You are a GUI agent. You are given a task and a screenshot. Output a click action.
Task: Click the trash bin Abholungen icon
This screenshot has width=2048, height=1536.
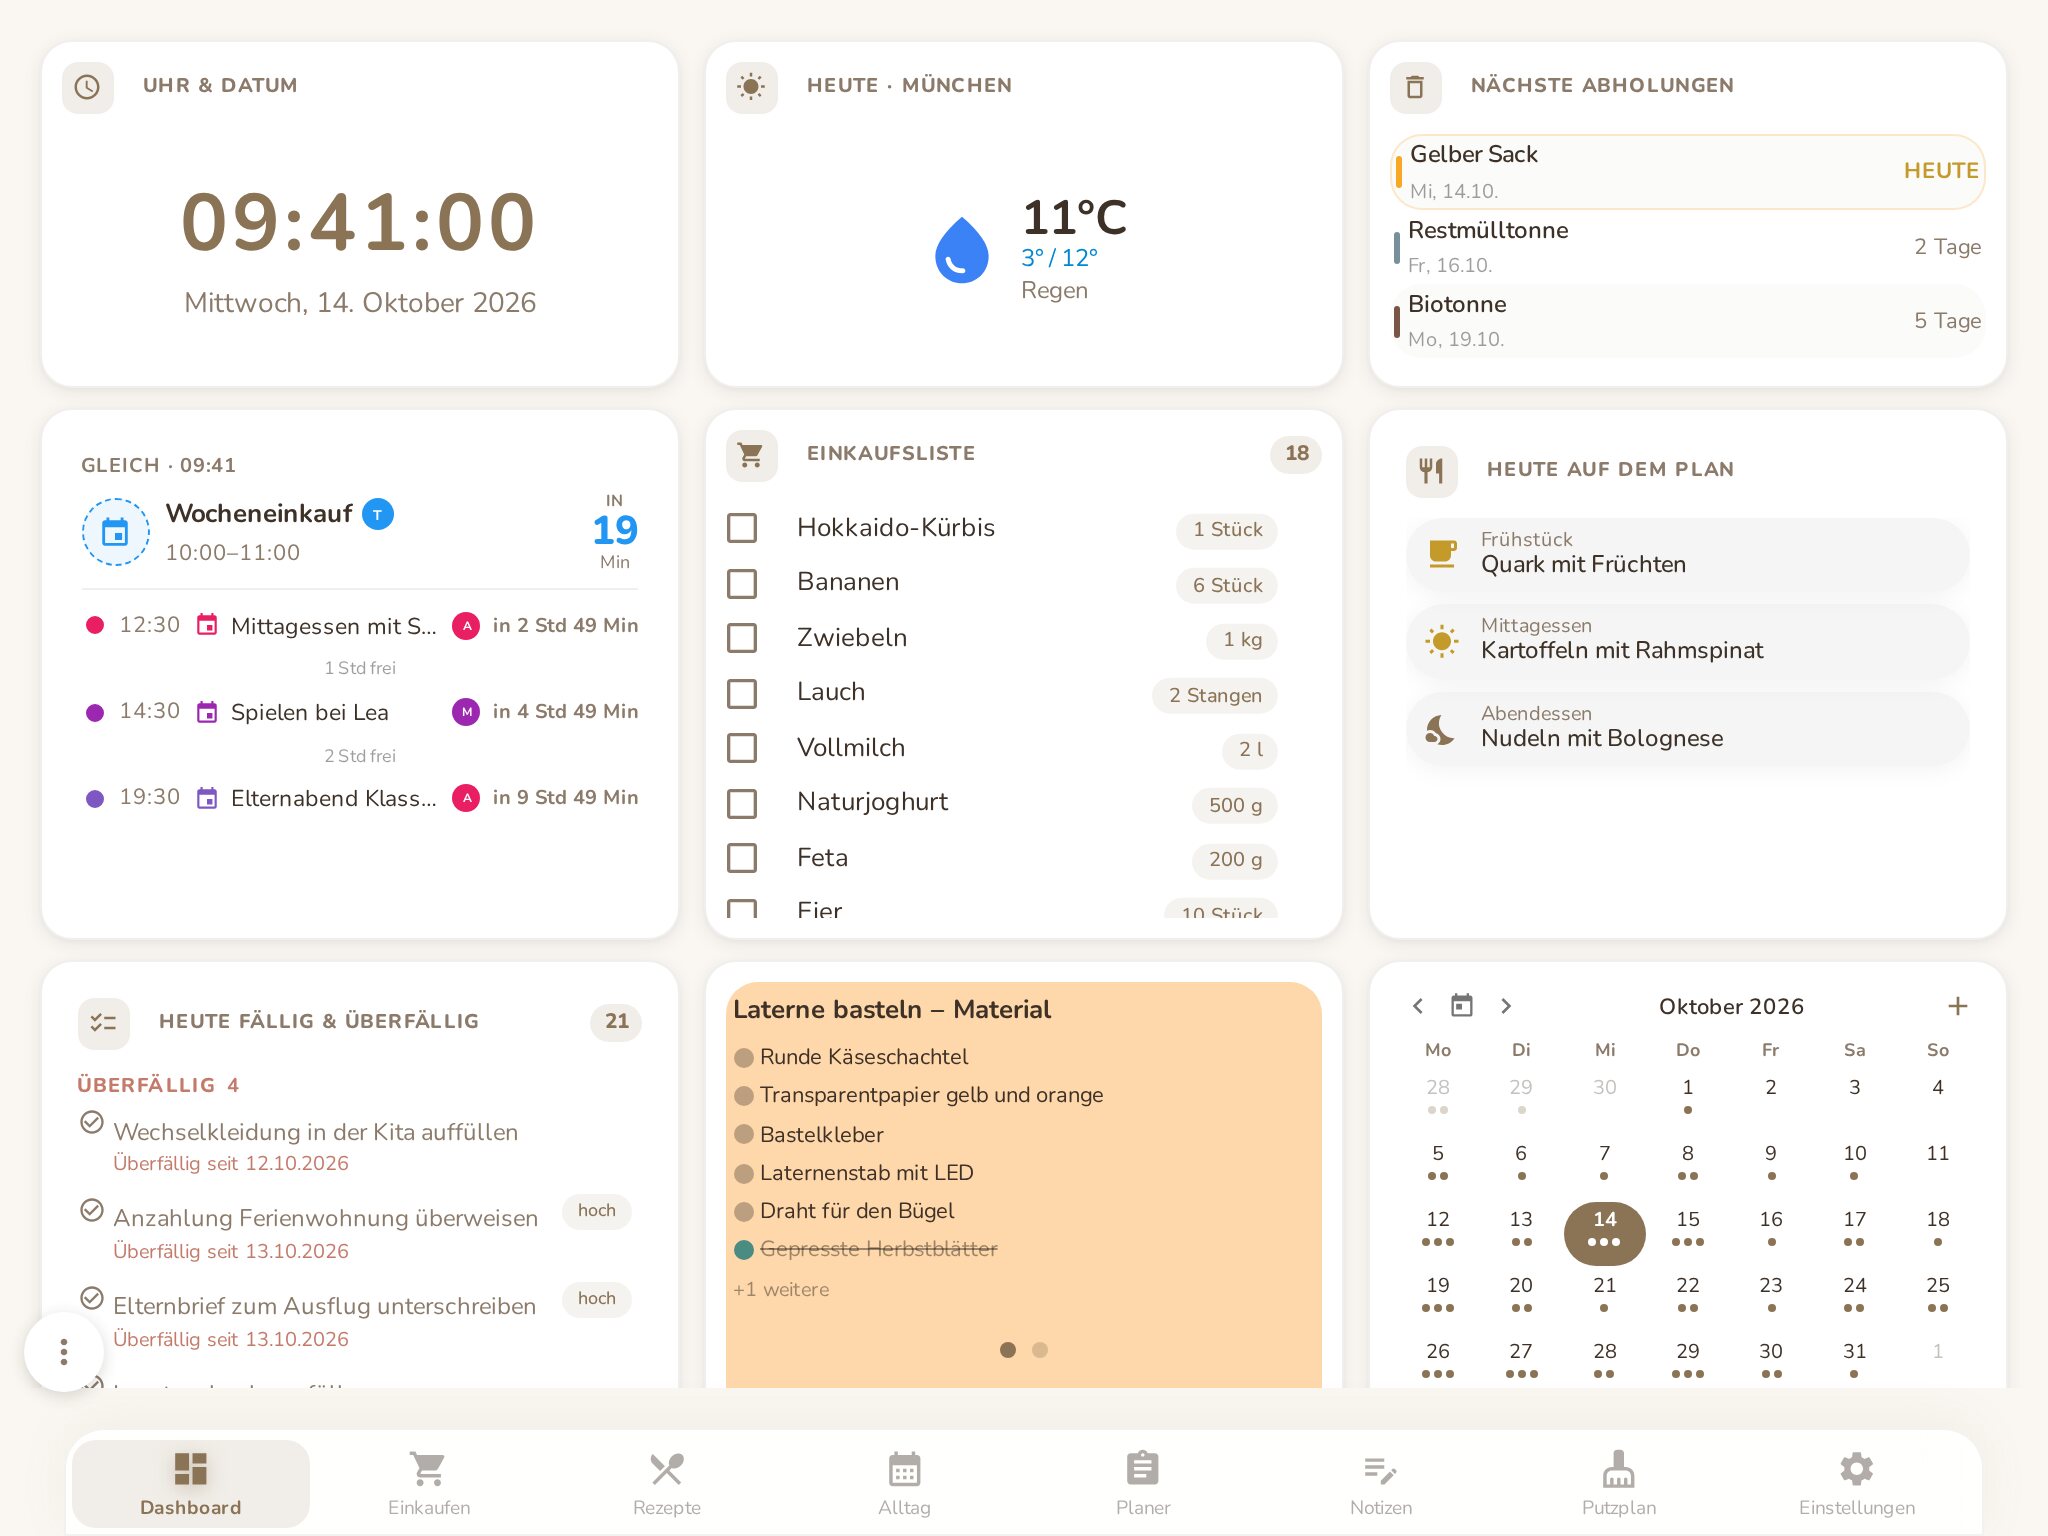tap(1415, 87)
